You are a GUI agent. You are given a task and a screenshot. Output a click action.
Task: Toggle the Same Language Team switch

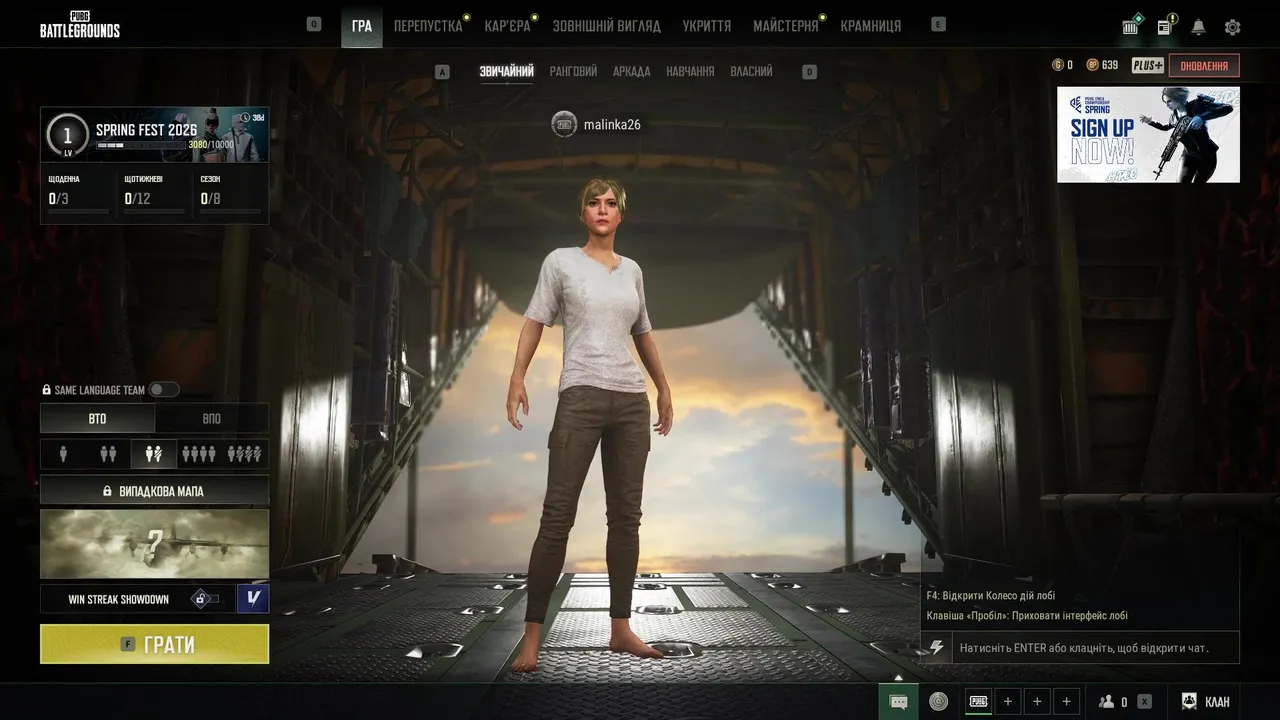tap(164, 390)
